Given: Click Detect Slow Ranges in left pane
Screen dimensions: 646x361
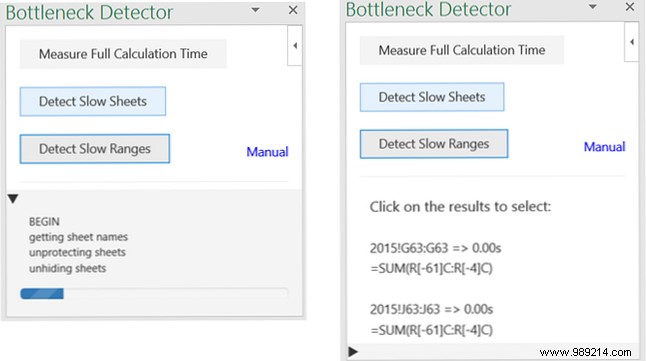Looking at the screenshot, I should [95, 149].
